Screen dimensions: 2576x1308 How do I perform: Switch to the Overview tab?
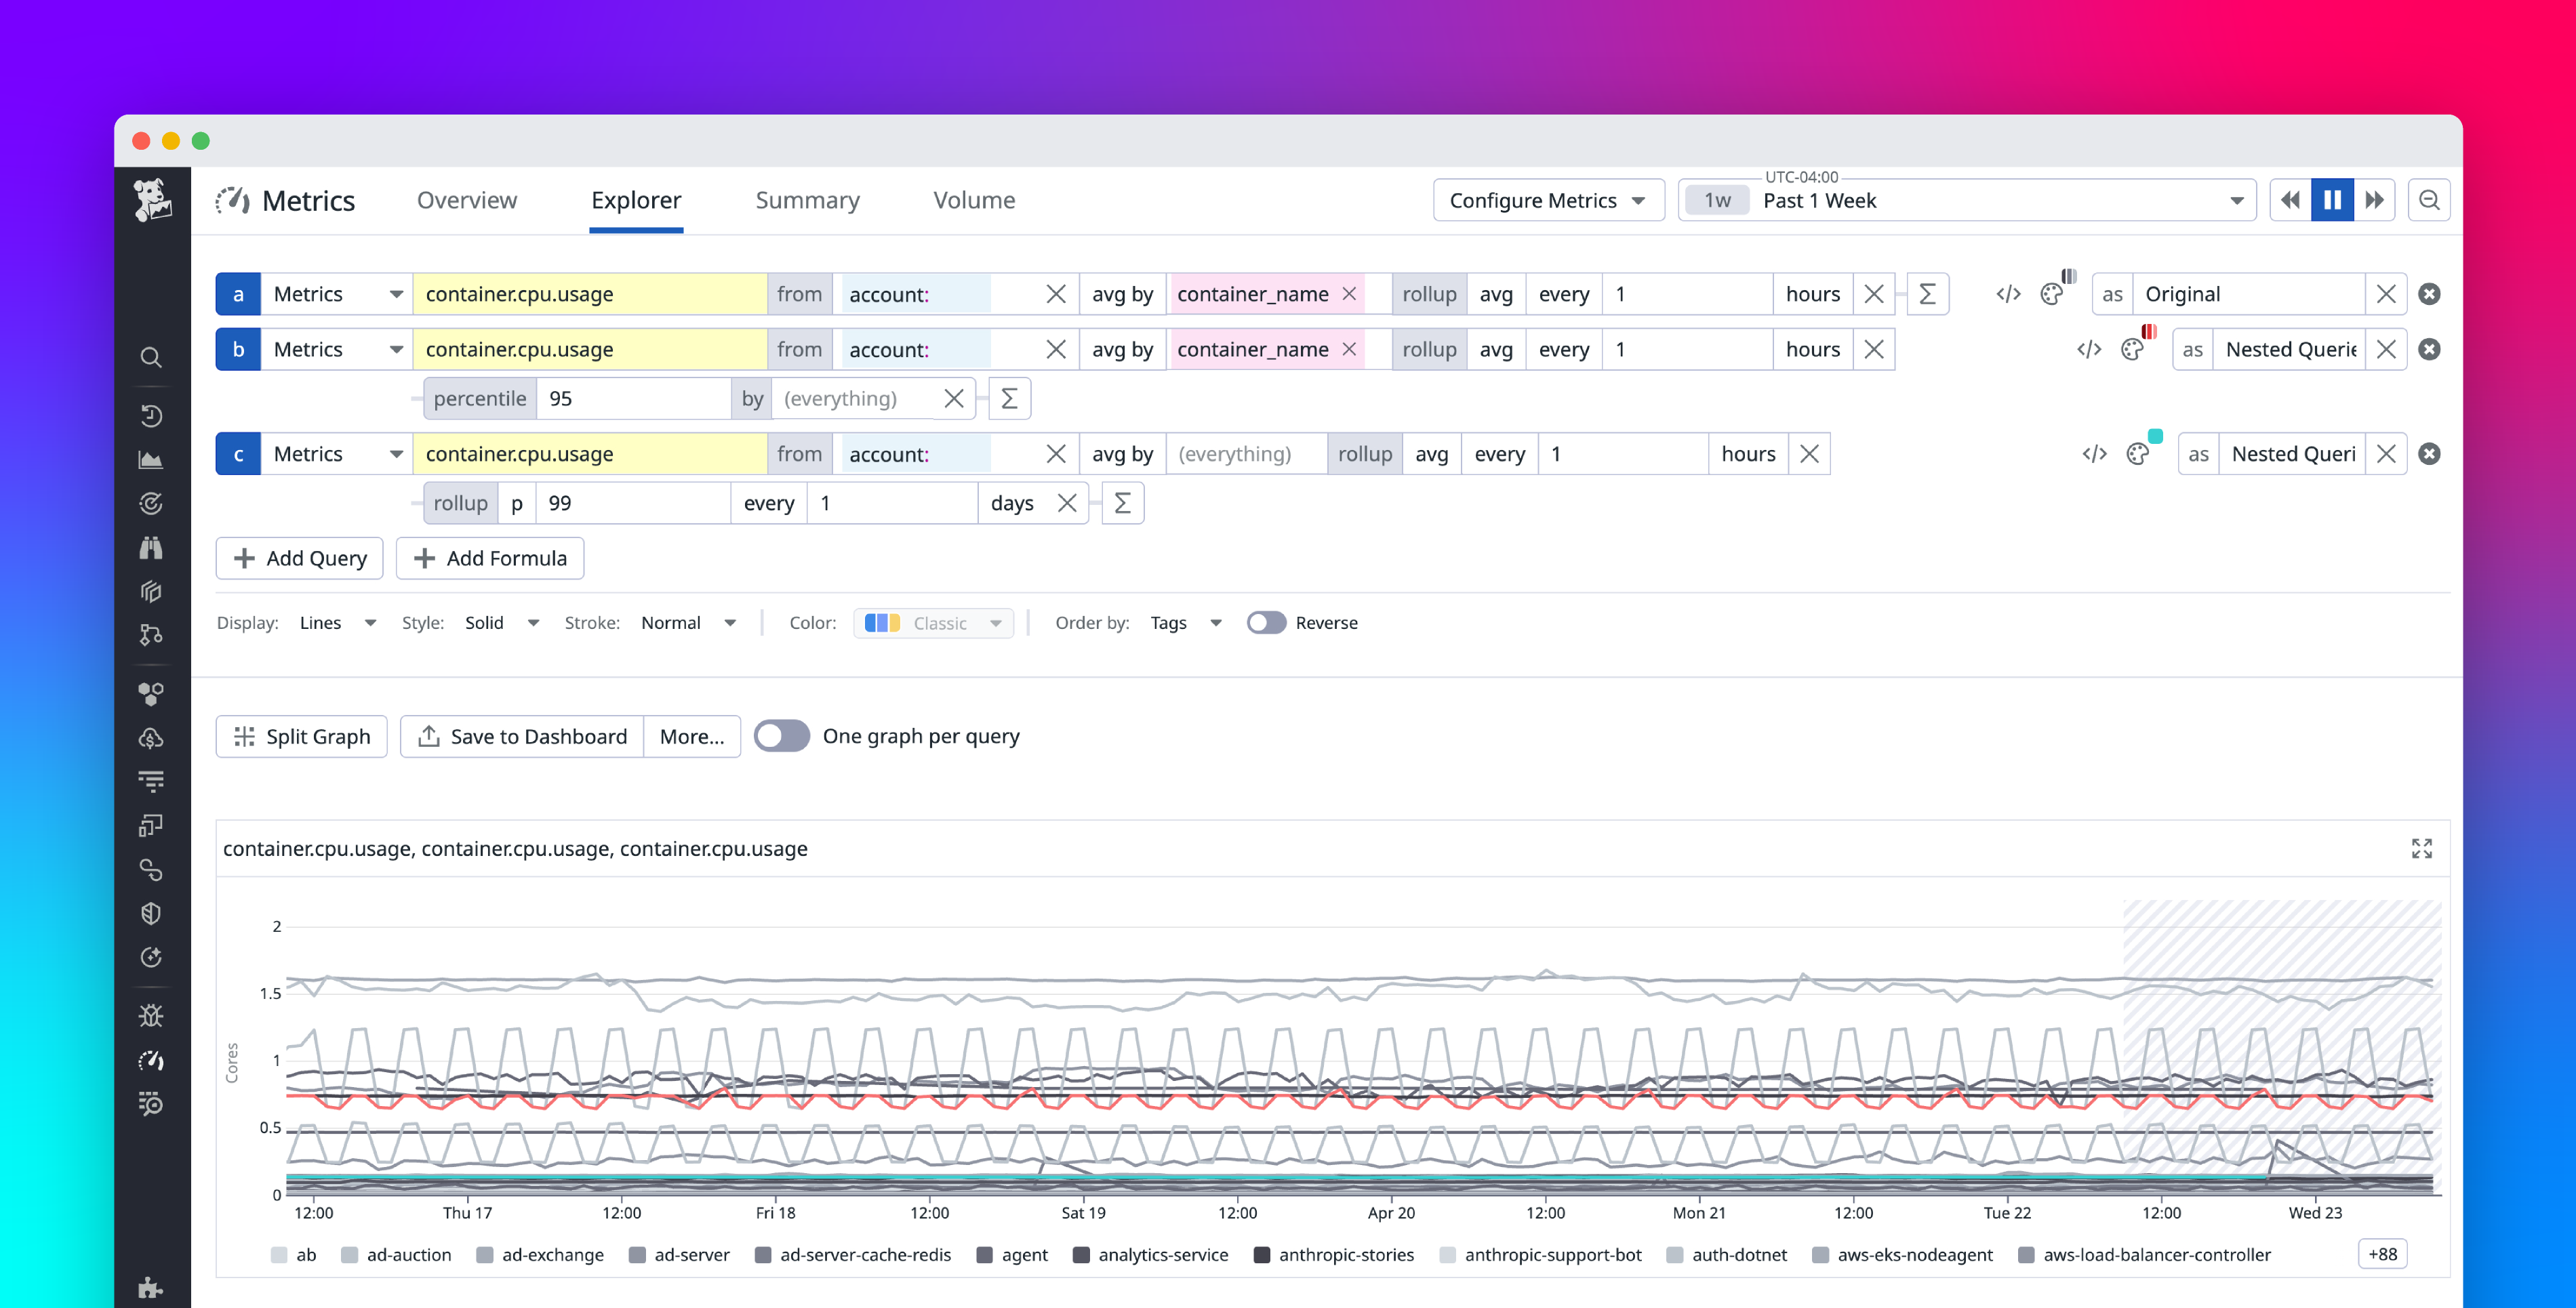pos(467,199)
